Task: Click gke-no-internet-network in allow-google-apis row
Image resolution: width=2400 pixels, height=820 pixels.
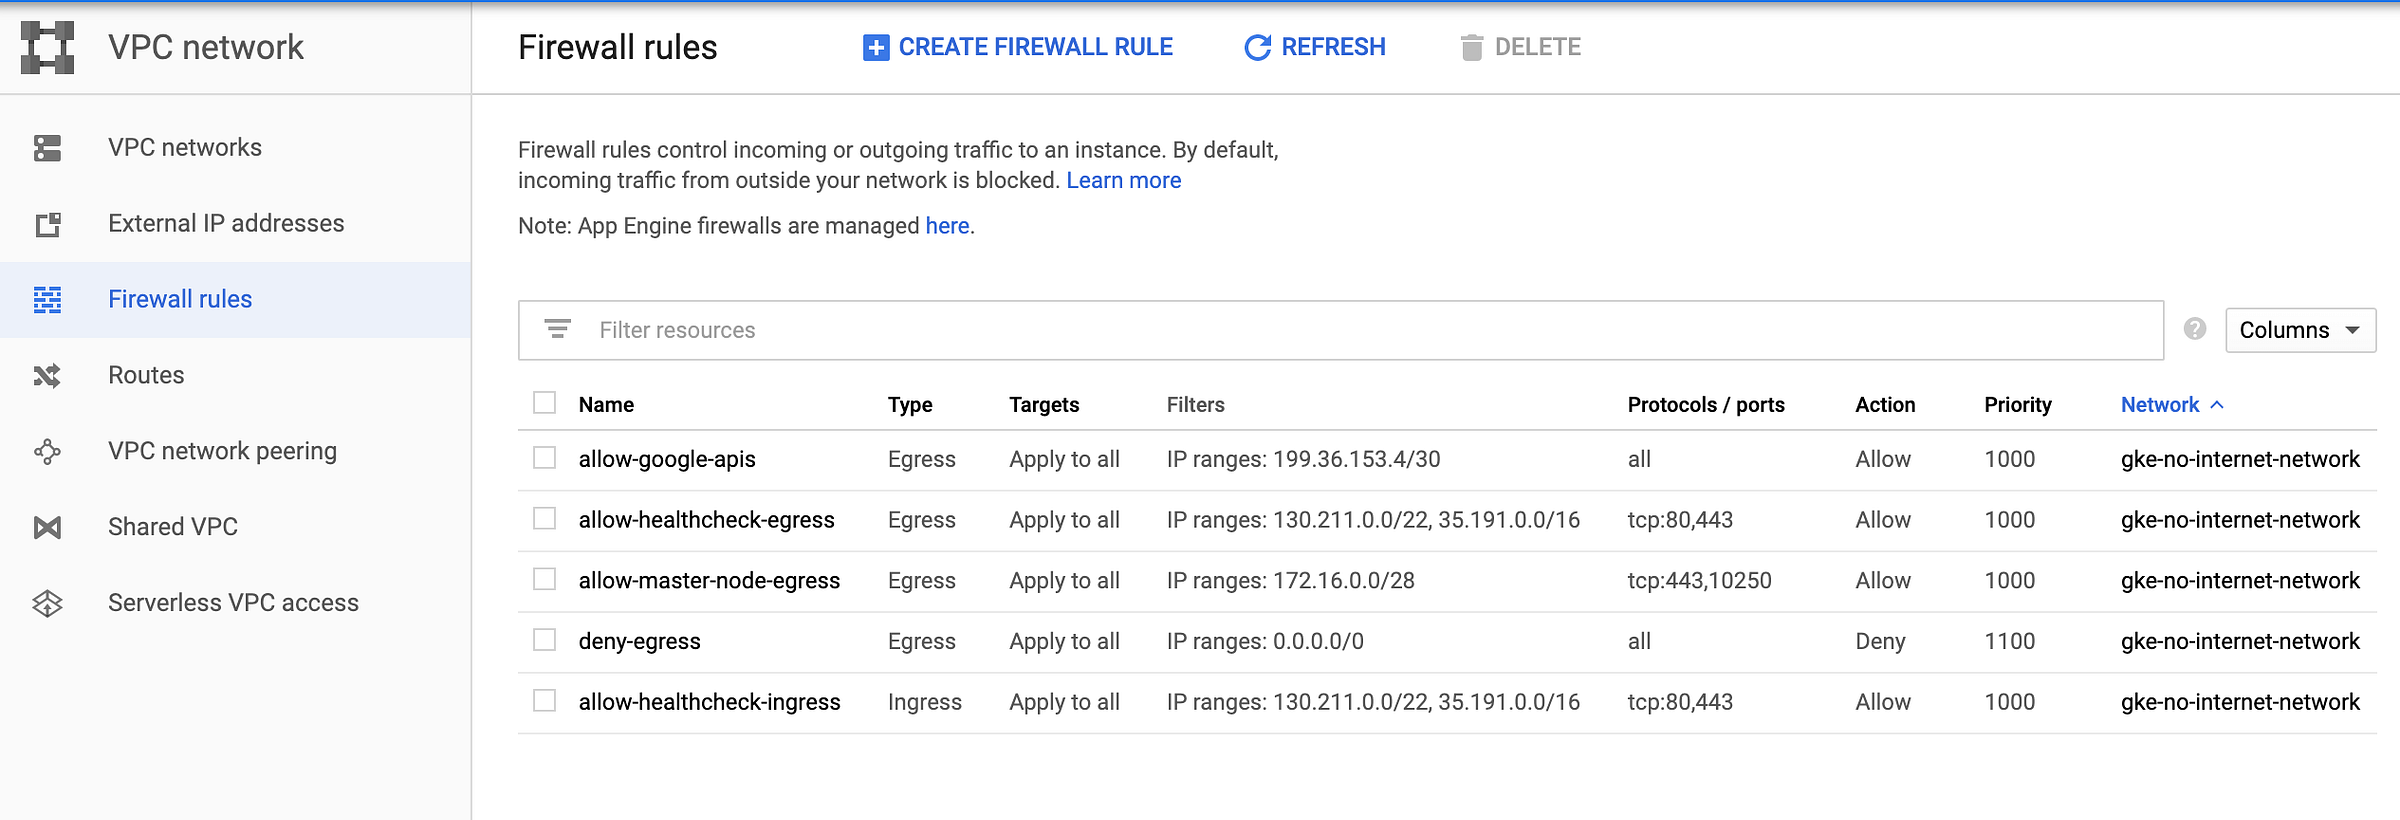Action: tap(2240, 460)
